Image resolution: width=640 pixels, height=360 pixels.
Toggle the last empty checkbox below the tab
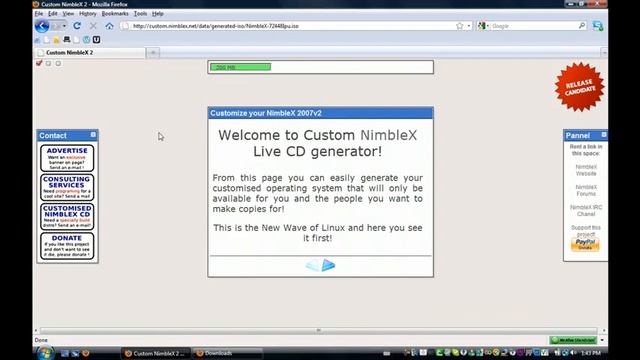pyautogui.click(x=58, y=63)
